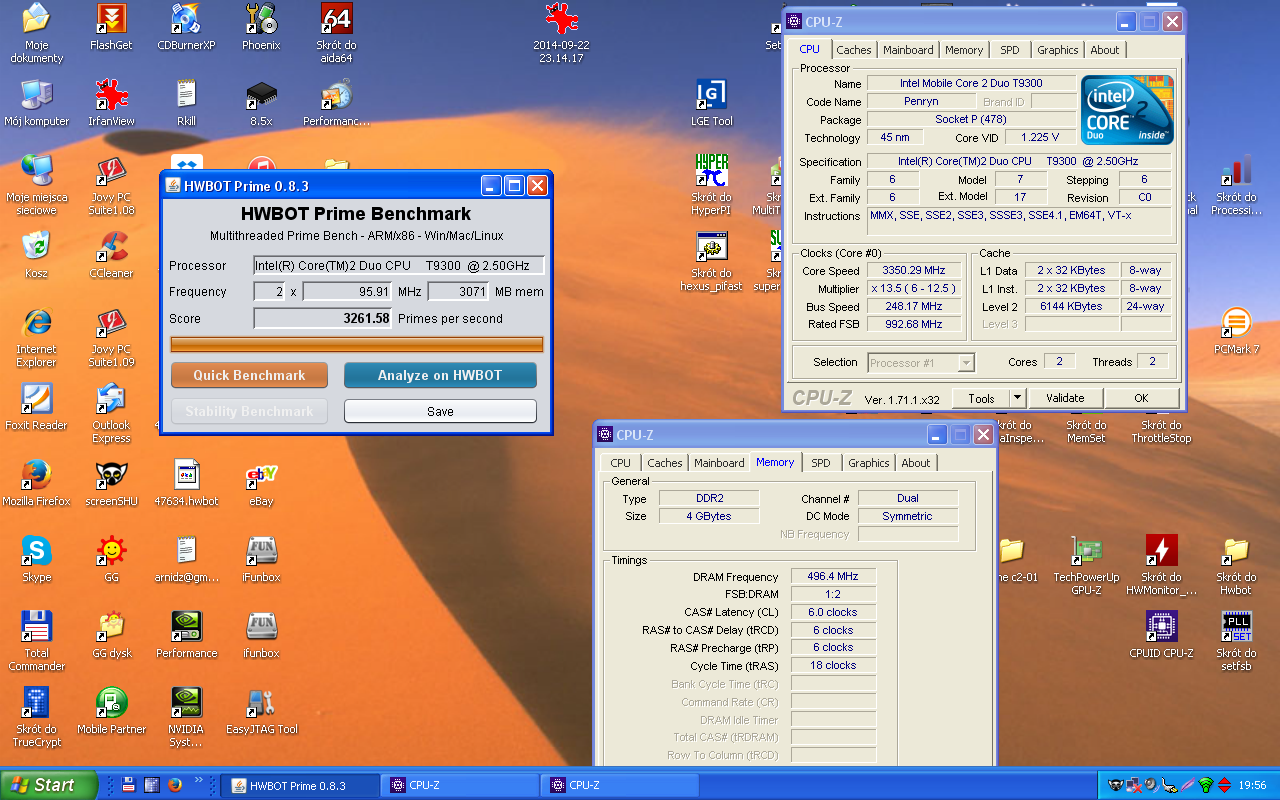Open the 47634.hwbot file icon
The width and height of the screenshot is (1280, 800).
(186, 474)
